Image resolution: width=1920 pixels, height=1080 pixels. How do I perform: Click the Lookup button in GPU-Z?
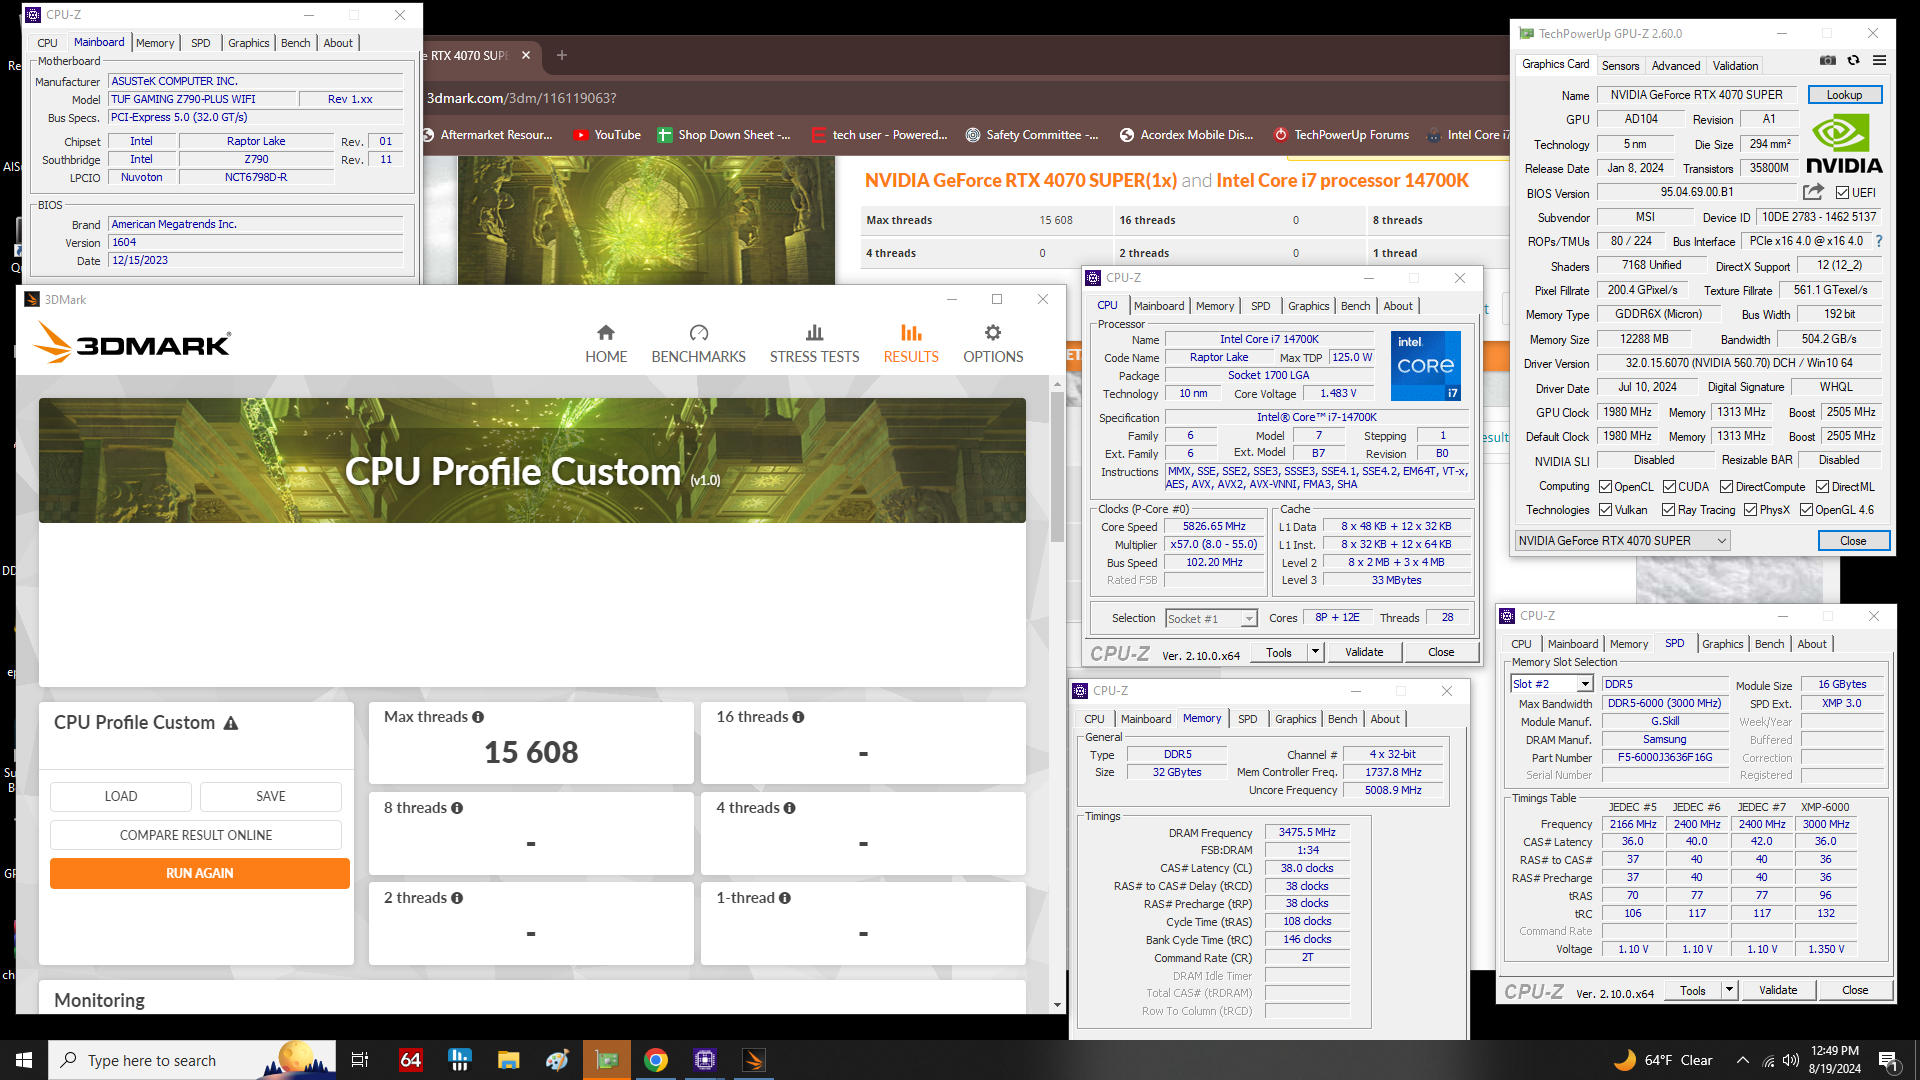click(1844, 95)
